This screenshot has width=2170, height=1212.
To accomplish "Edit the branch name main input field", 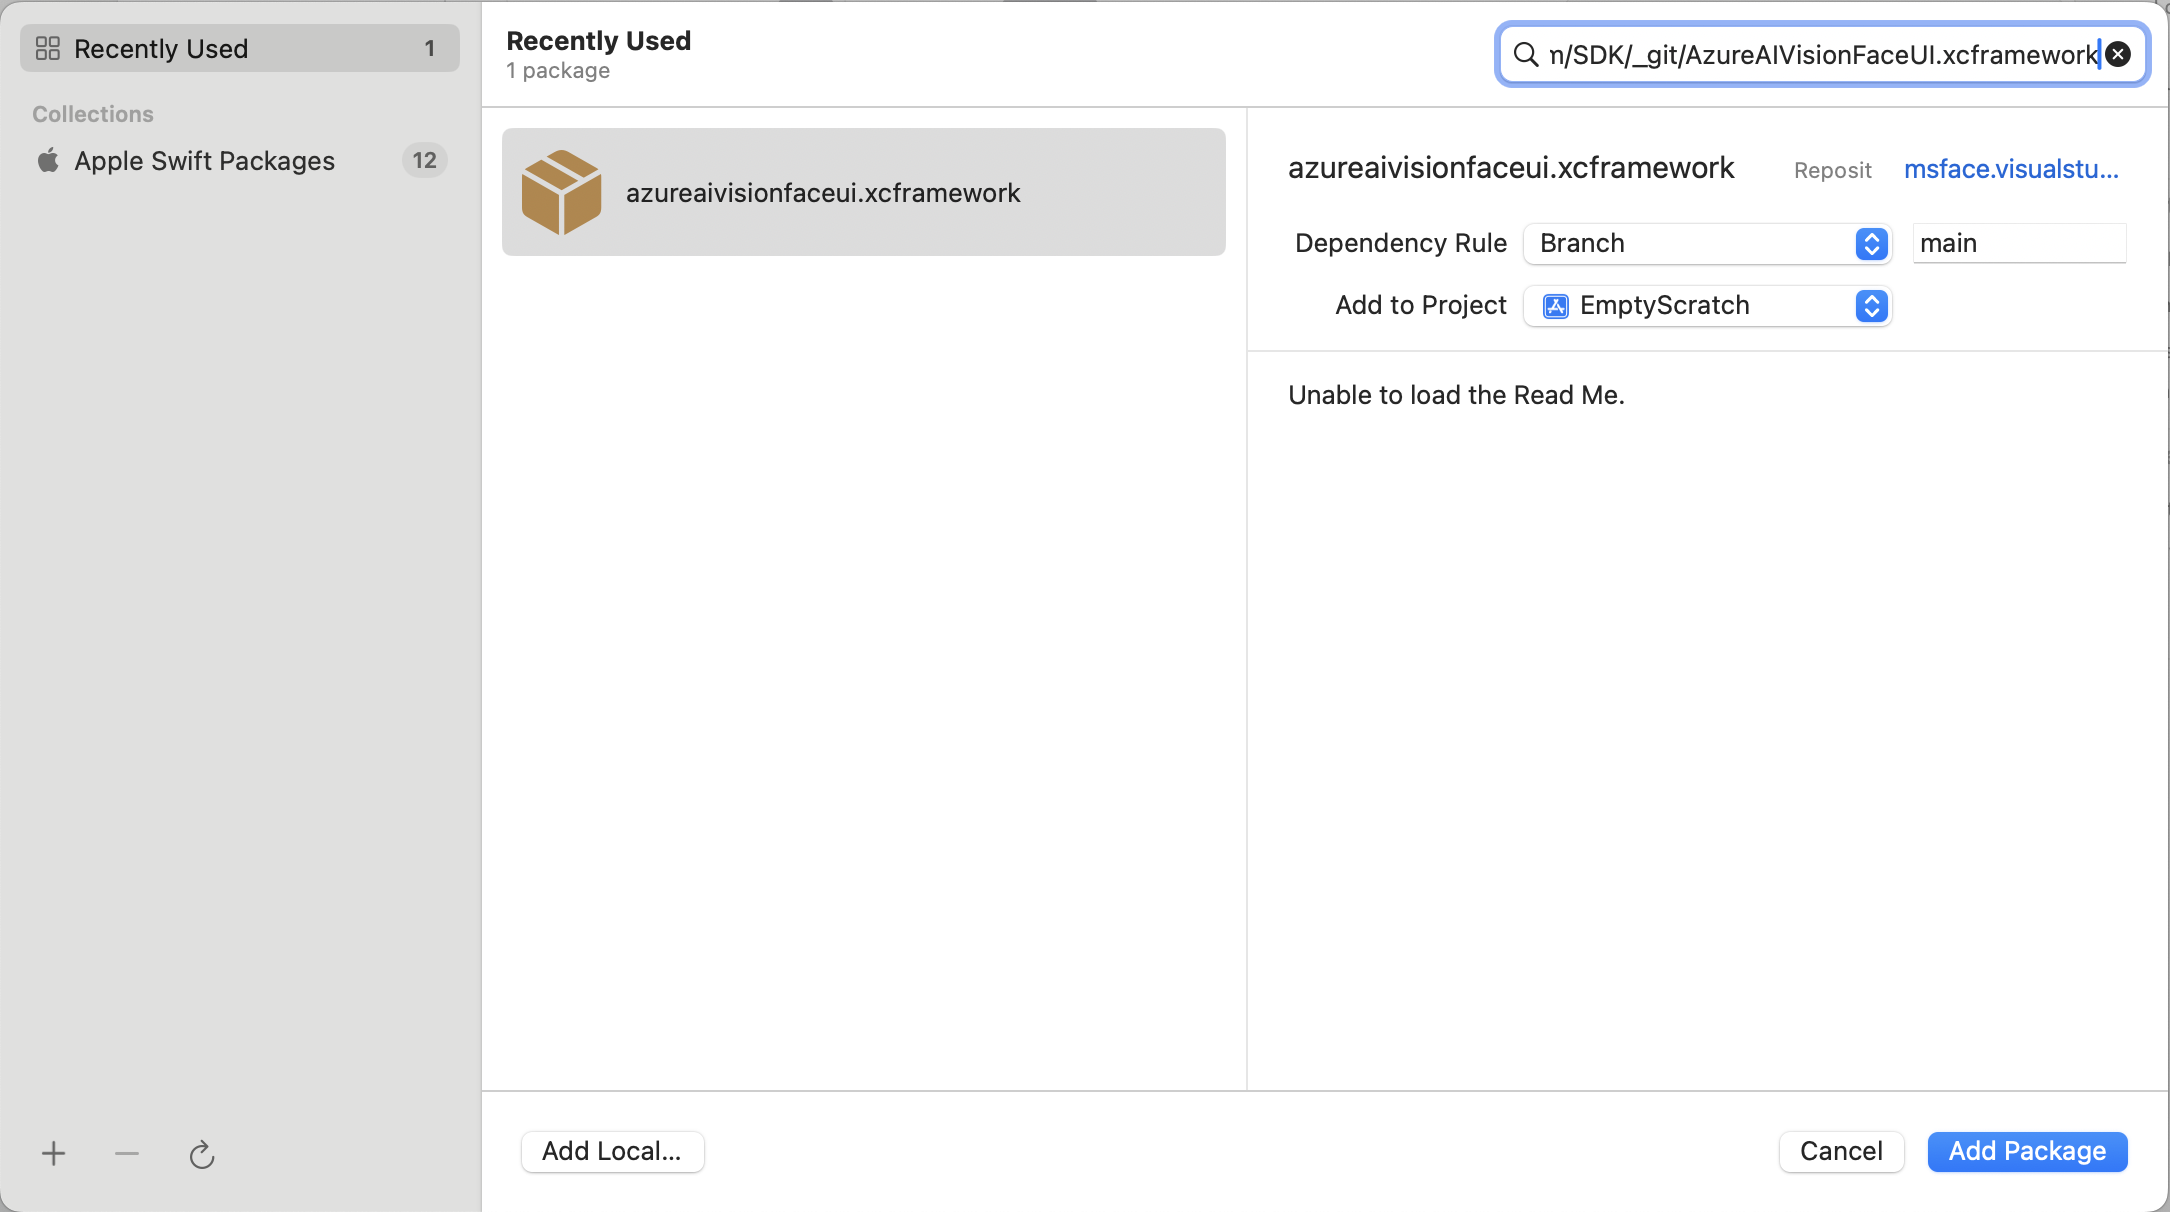I will tap(2018, 243).
